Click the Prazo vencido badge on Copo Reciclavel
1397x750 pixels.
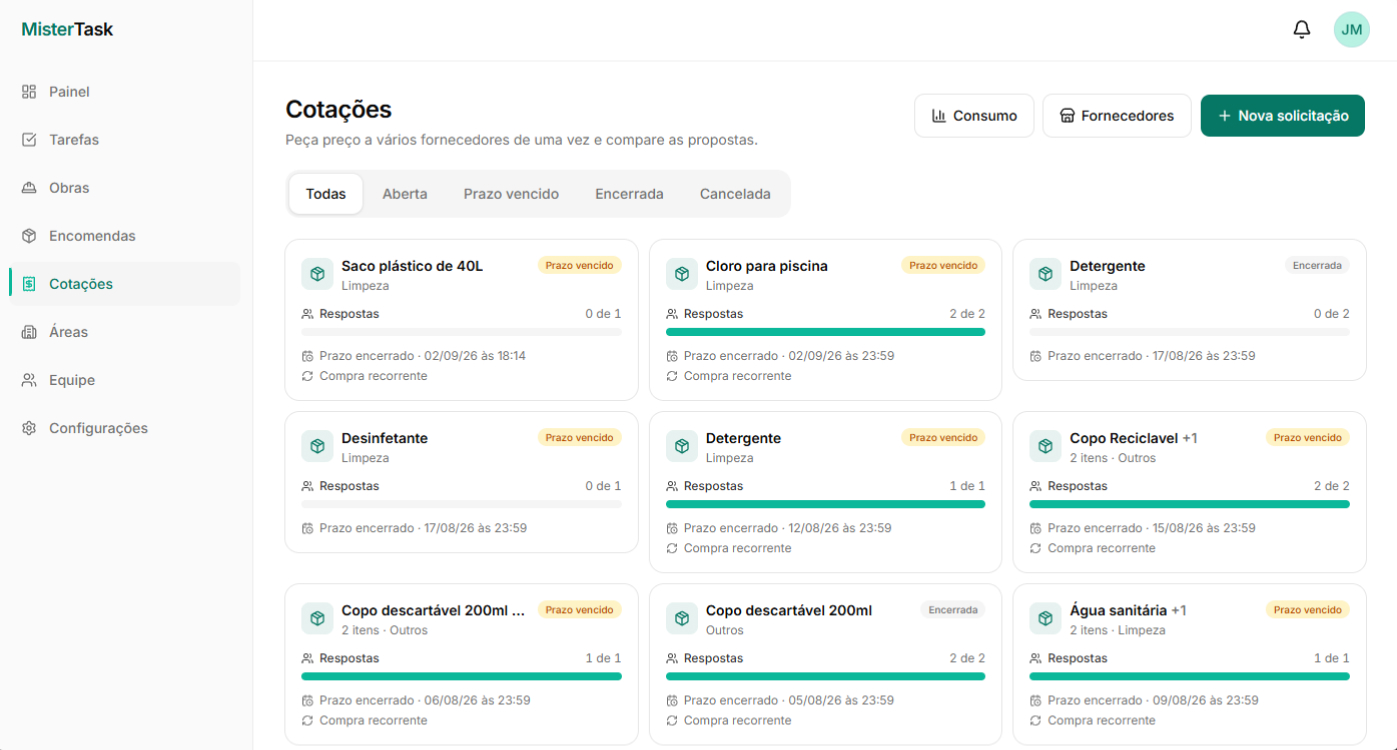tap(1307, 438)
